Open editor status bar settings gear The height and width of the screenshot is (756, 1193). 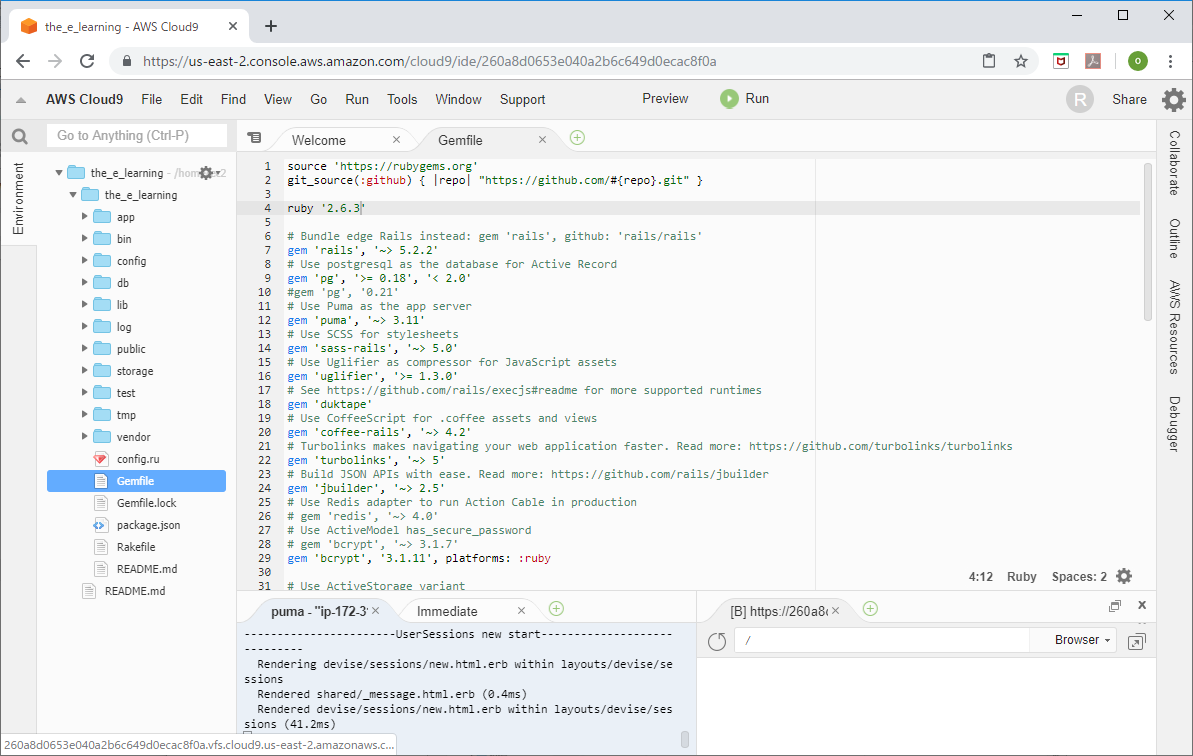tap(1124, 577)
